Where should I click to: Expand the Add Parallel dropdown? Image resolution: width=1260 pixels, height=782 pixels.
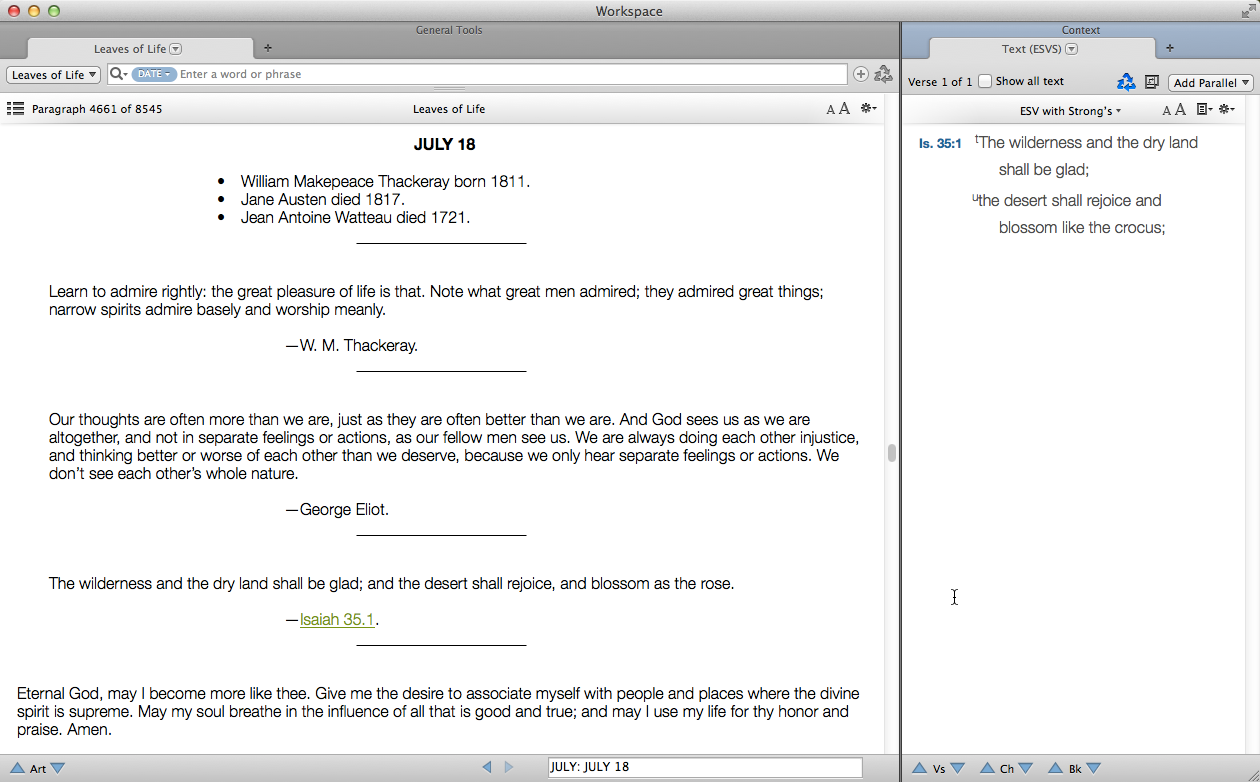(x=1210, y=83)
